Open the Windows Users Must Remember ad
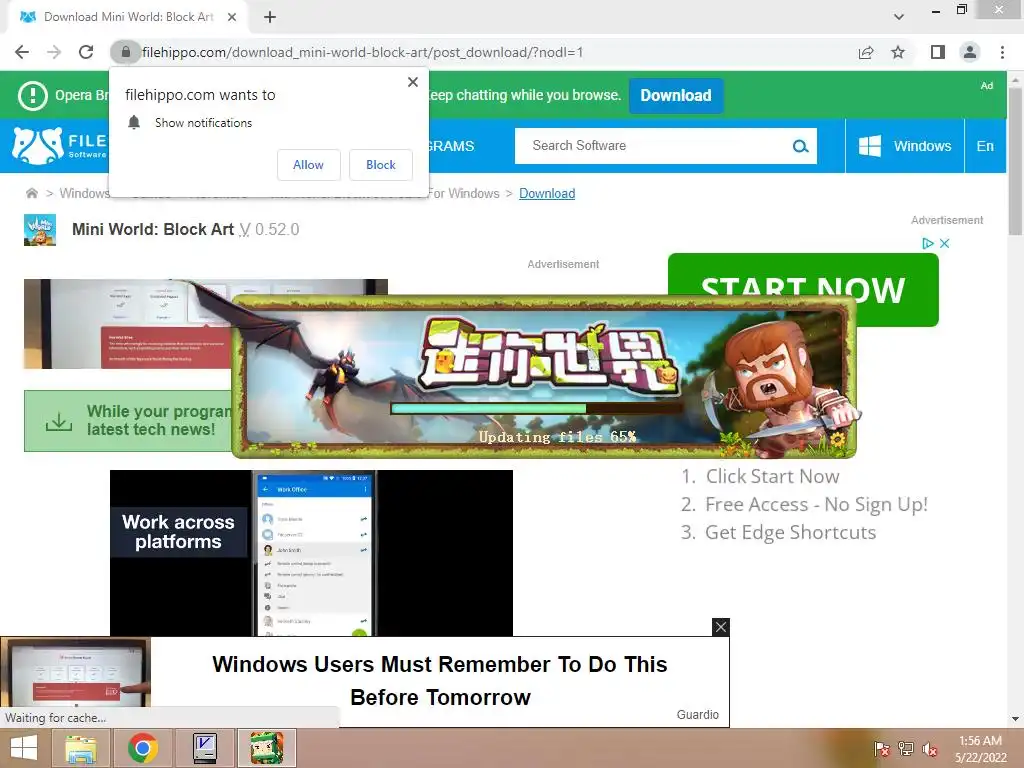The width and height of the screenshot is (1024, 768). point(440,680)
